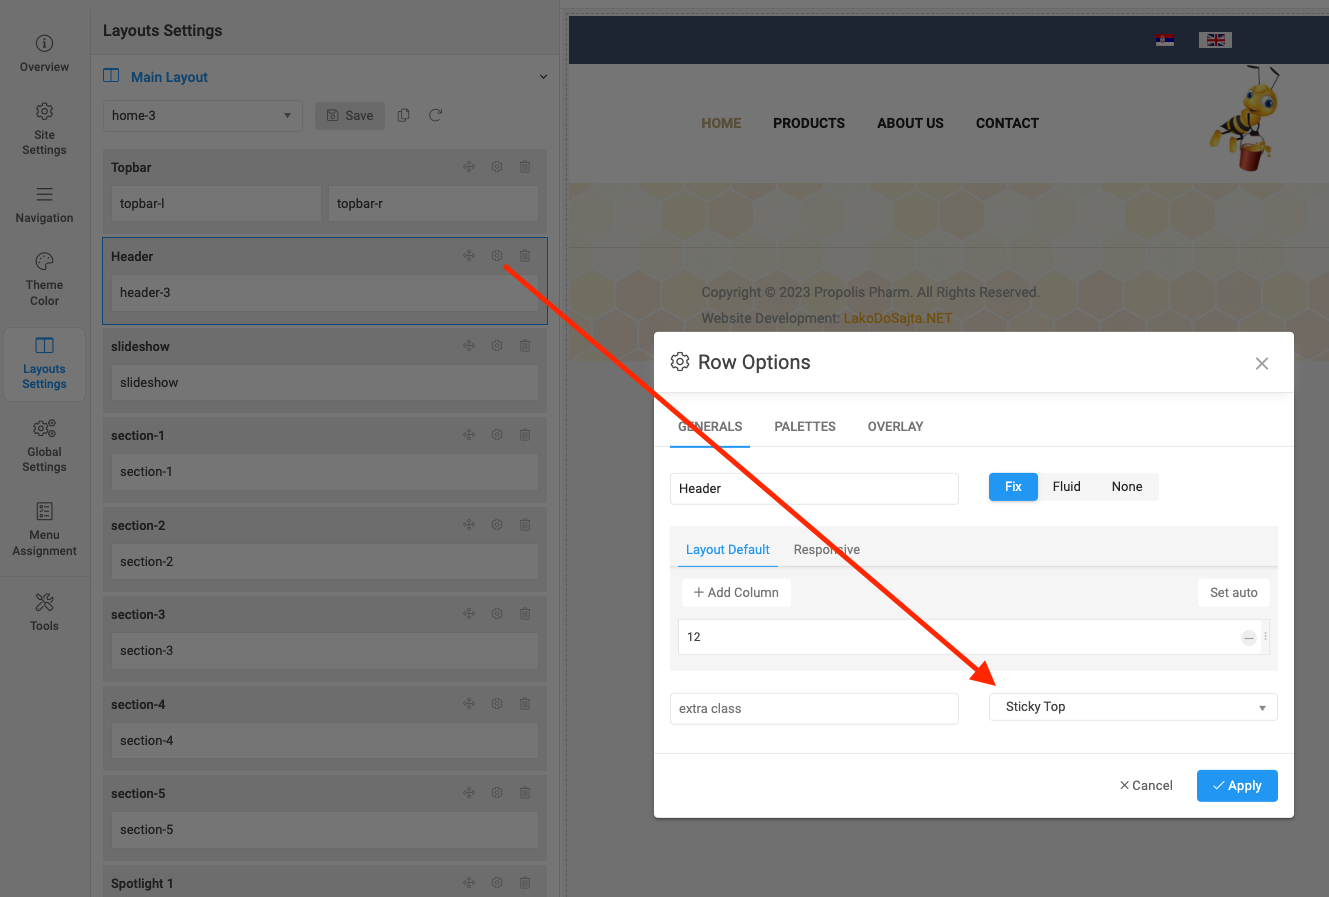This screenshot has height=897, width=1329.
Task: Open Site Settings in sidebar
Action: point(44,129)
